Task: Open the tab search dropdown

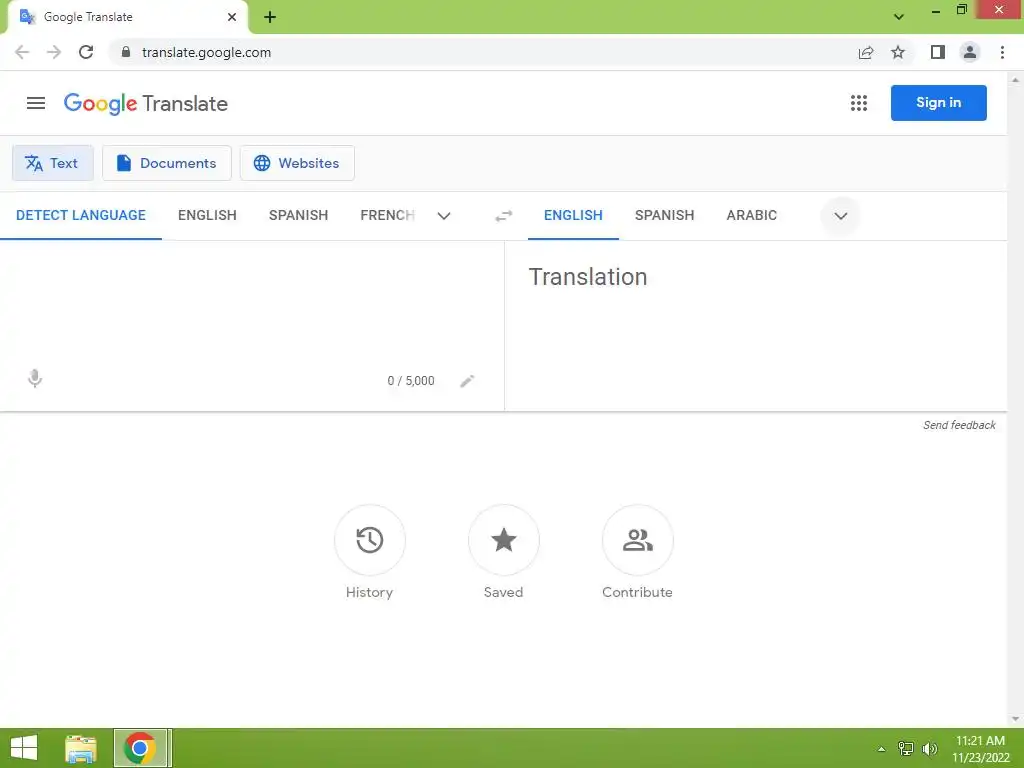Action: point(899,17)
